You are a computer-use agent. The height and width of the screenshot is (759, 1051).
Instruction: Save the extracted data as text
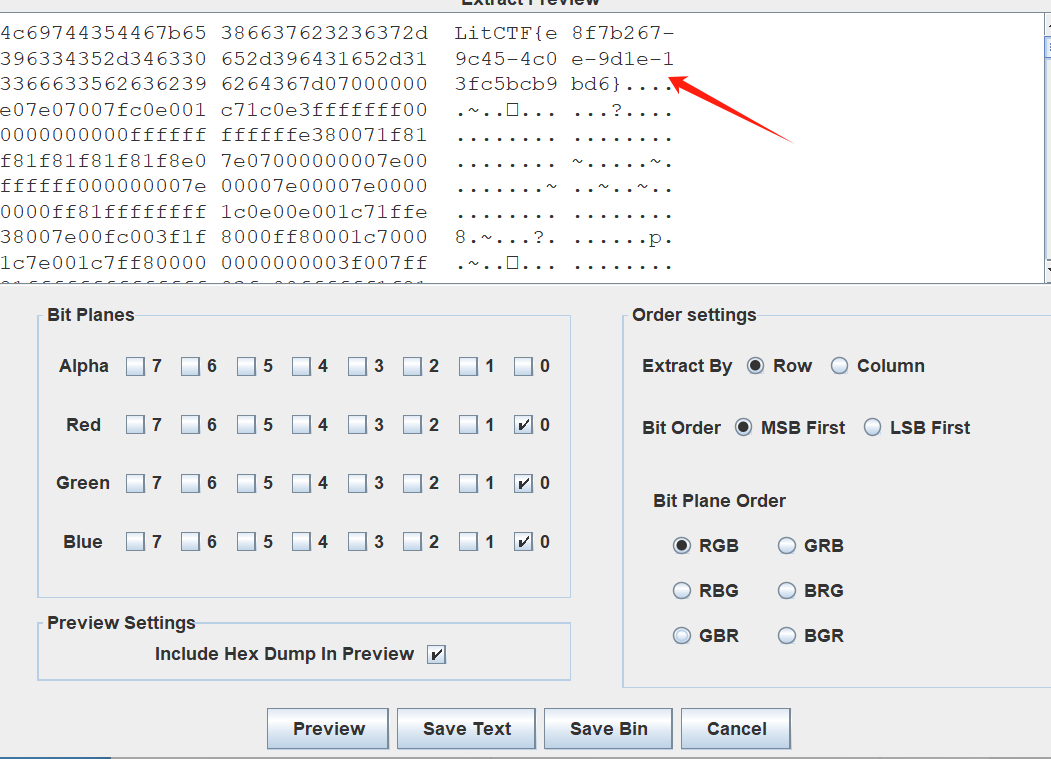[x=466, y=728]
